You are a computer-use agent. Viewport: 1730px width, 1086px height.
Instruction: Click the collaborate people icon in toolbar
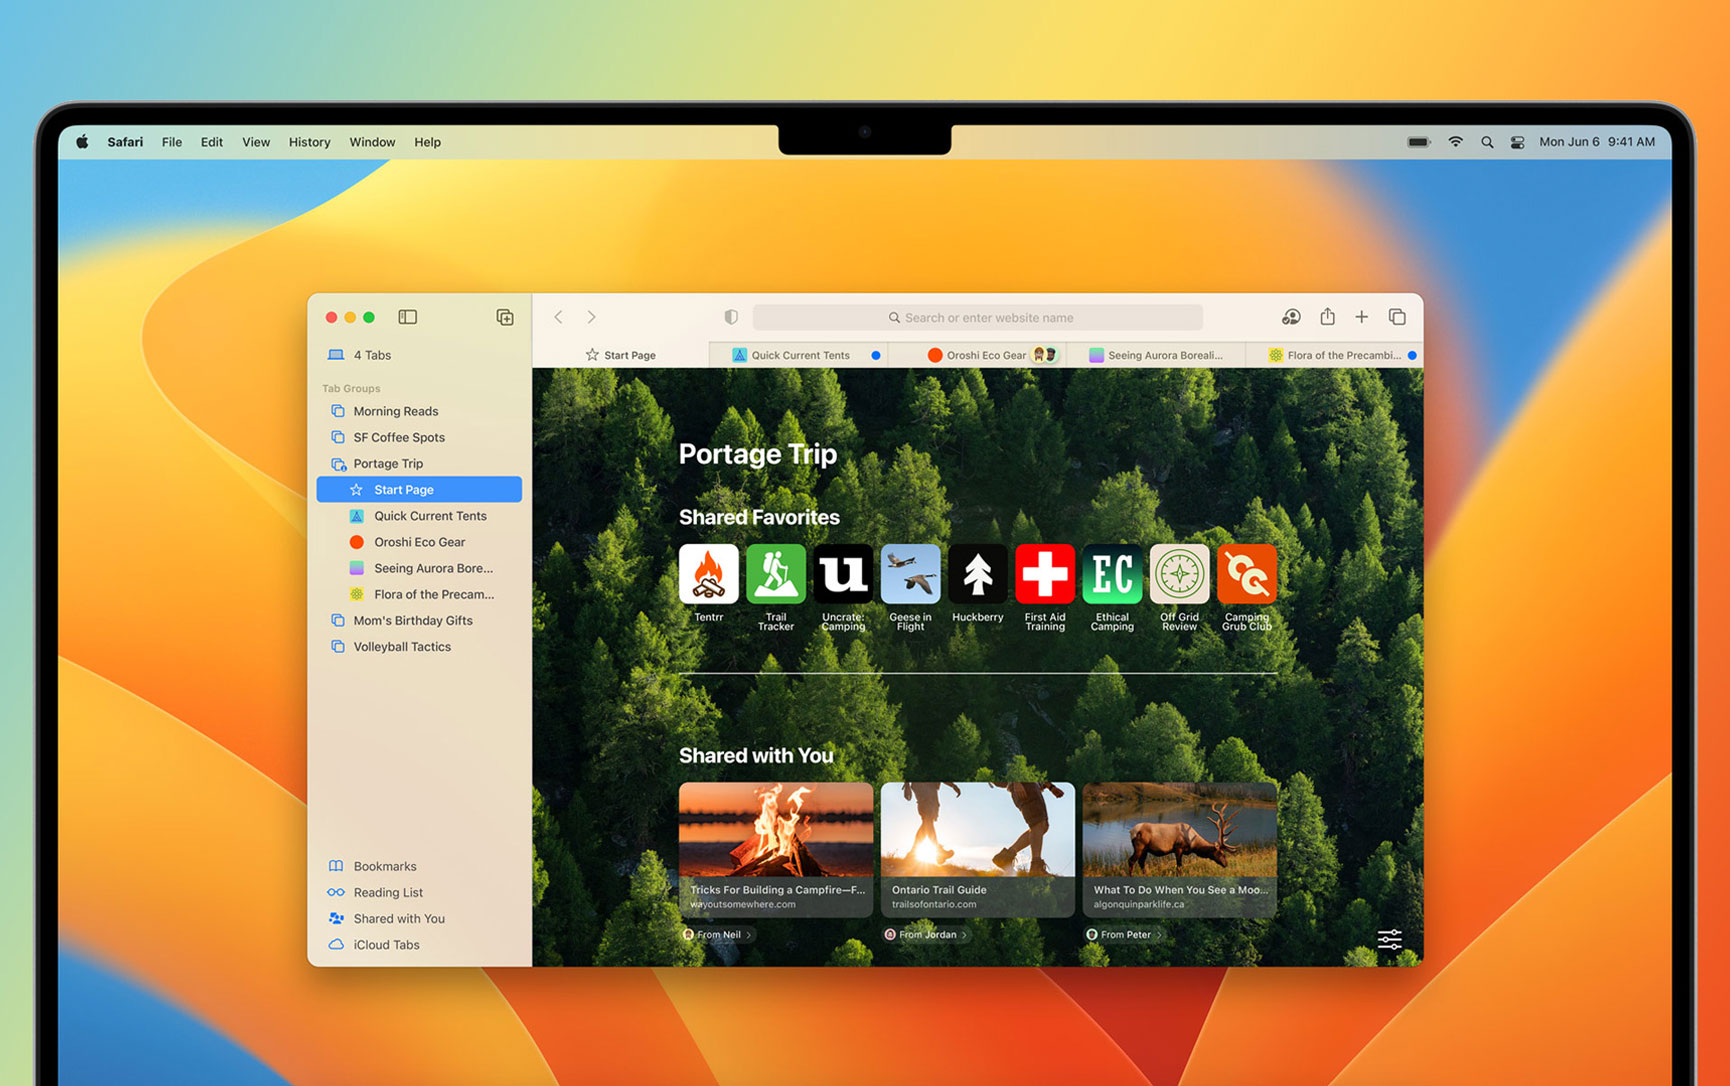1291,317
